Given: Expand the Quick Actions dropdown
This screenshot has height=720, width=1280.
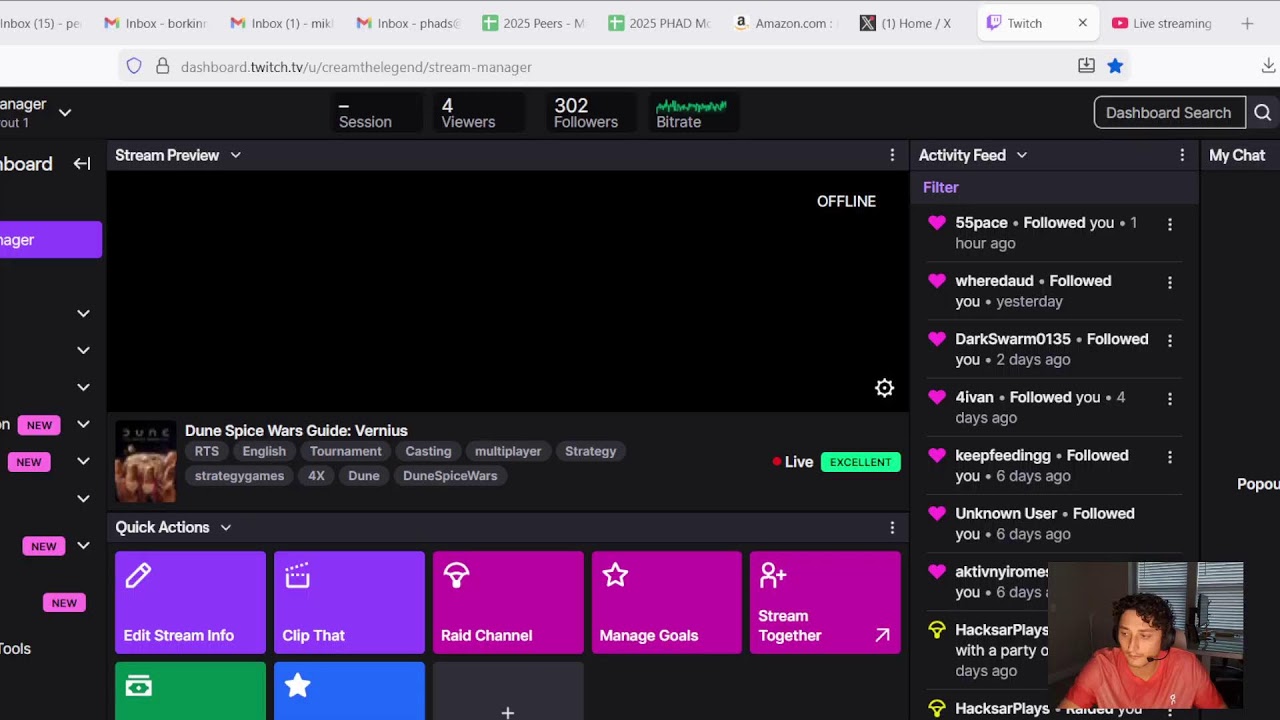Looking at the screenshot, I should (226, 527).
